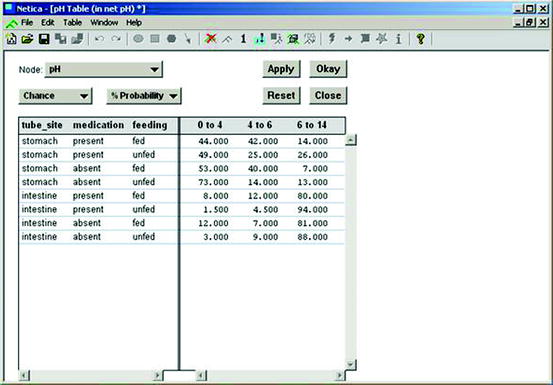
Task: Click the Okay button
Action: (328, 69)
